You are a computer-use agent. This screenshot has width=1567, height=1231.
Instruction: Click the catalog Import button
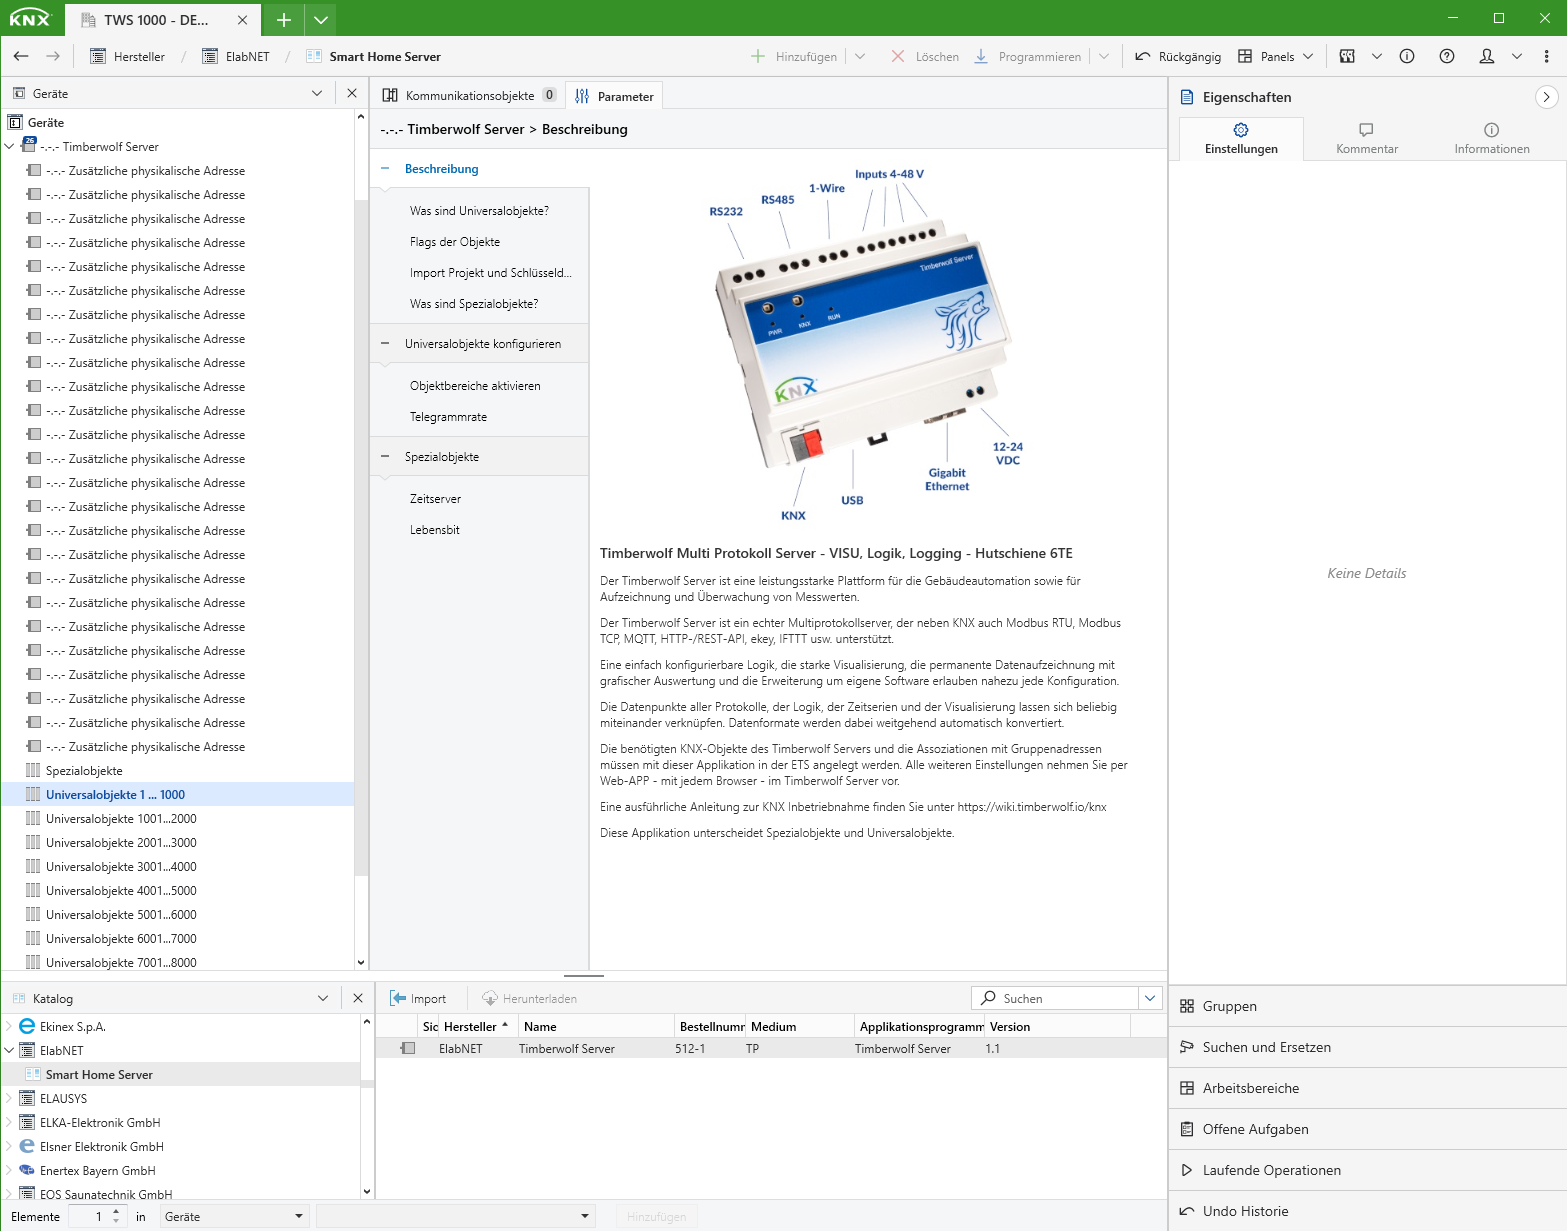[x=418, y=998]
